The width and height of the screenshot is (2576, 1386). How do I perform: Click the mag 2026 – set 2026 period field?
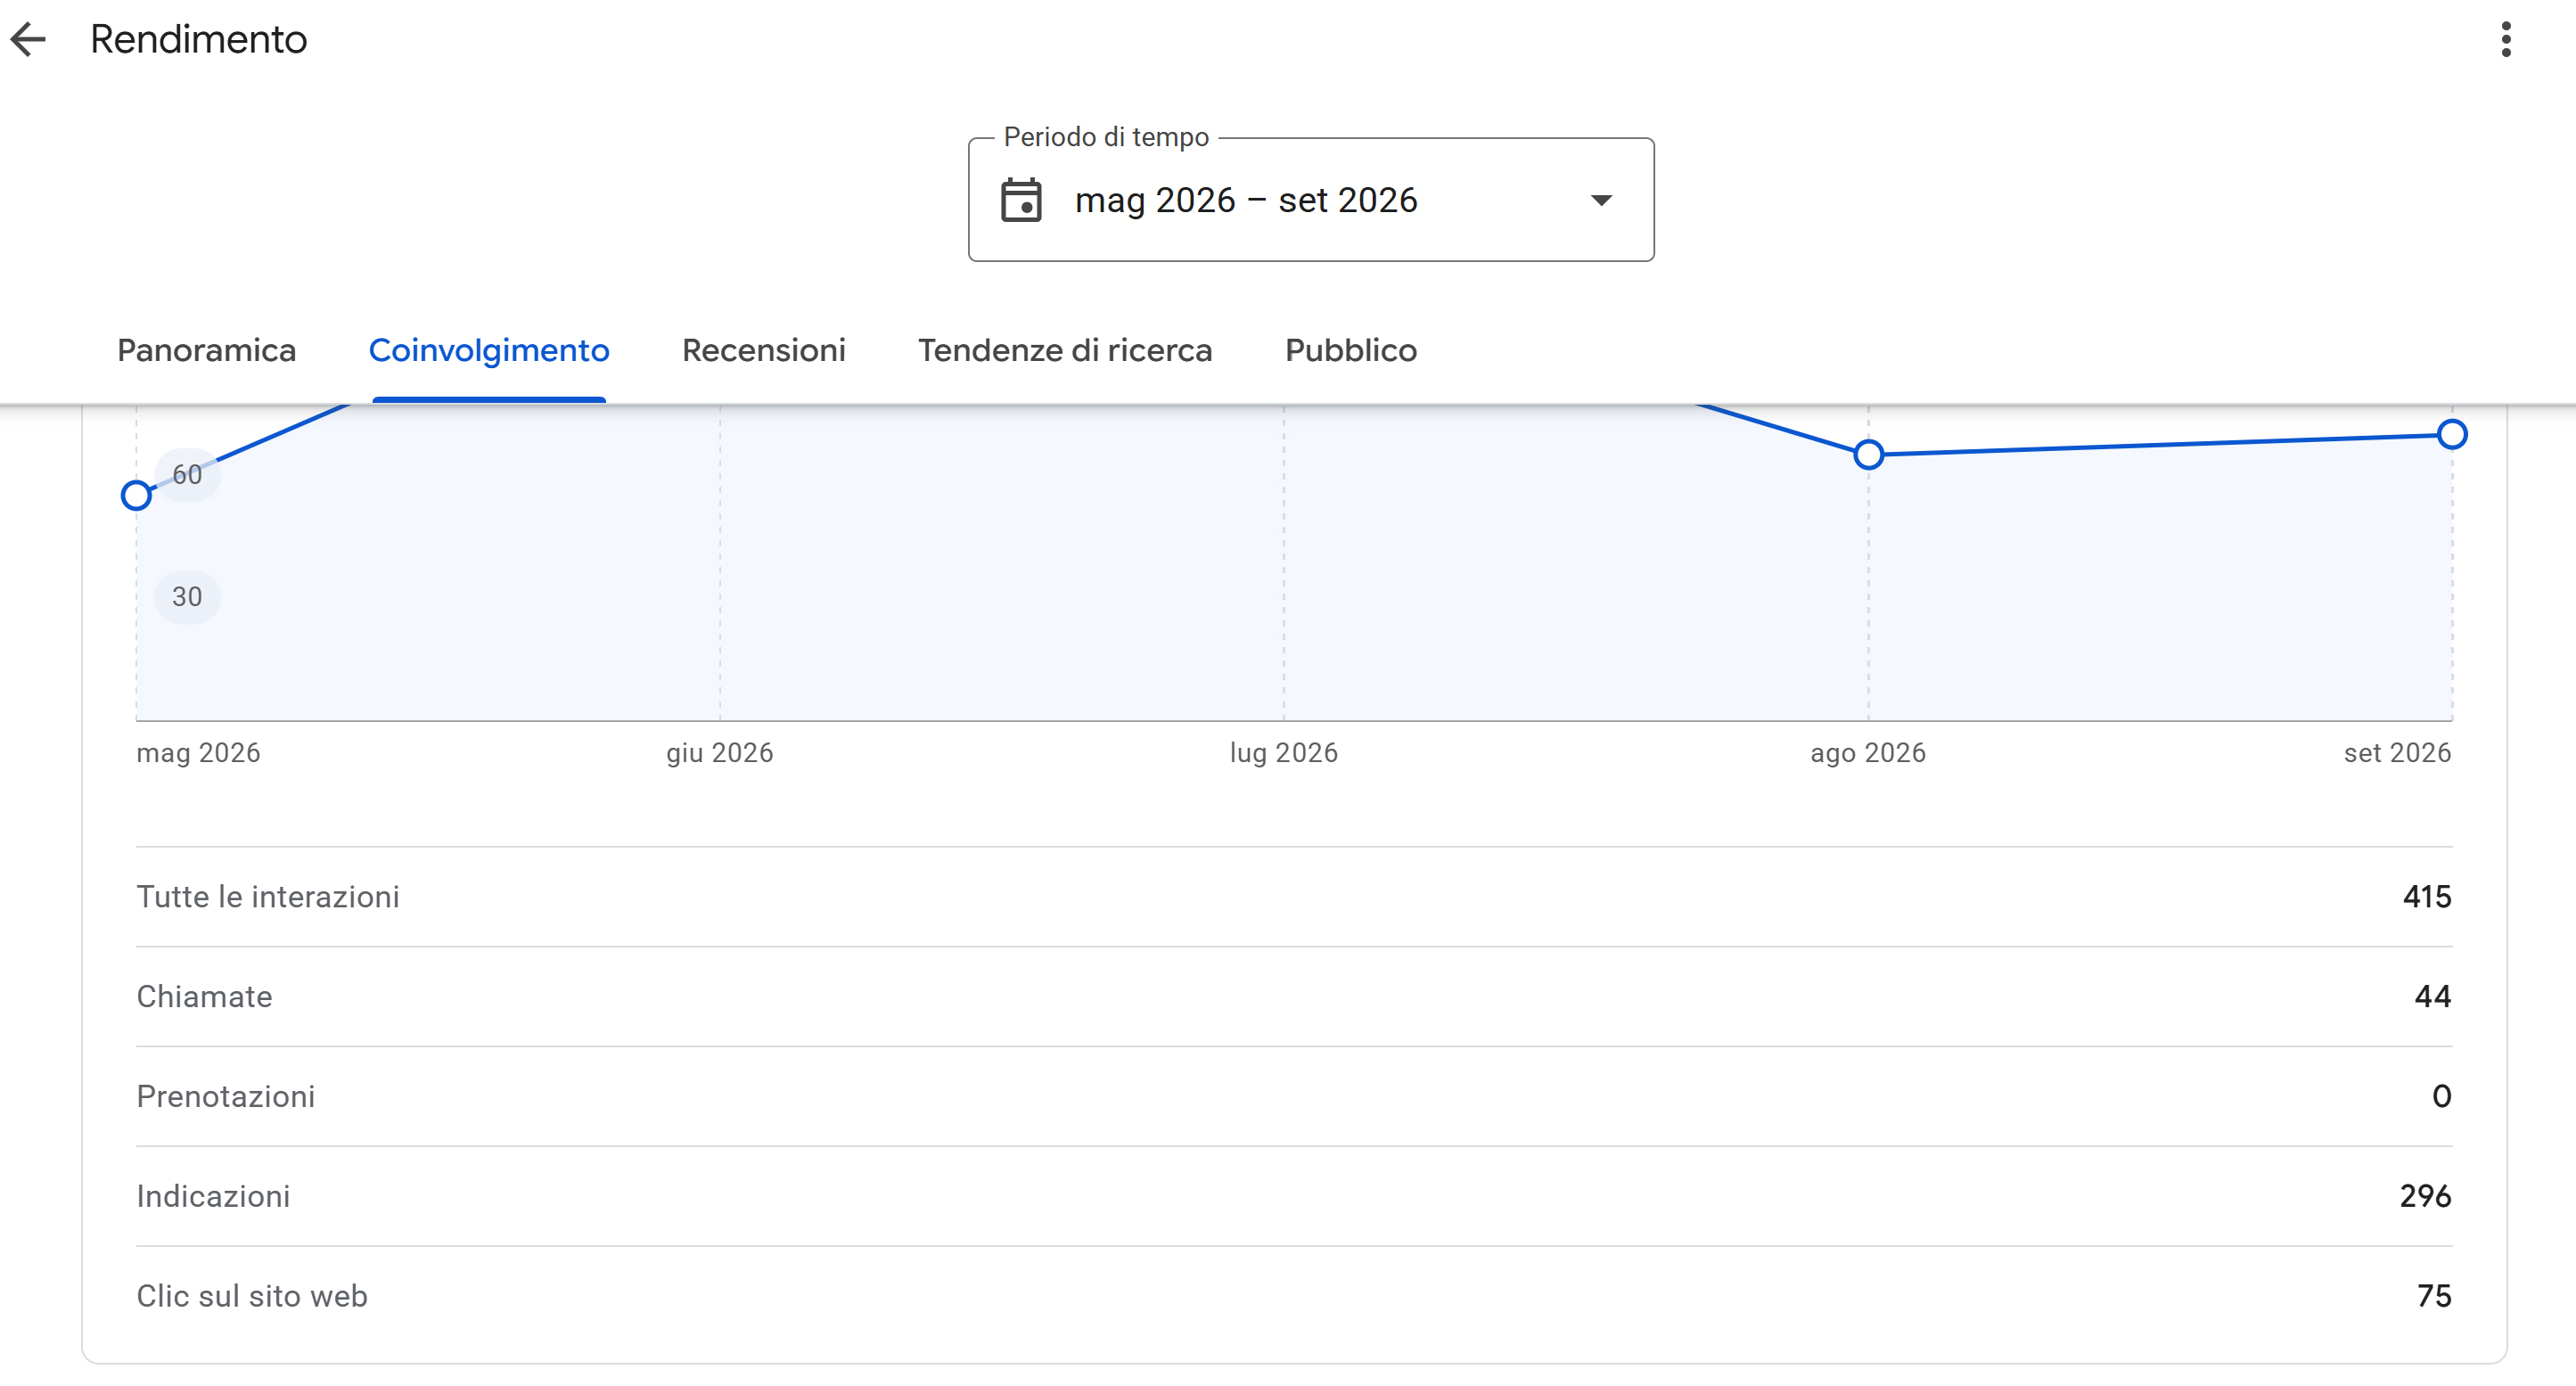(x=1311, y=200)
